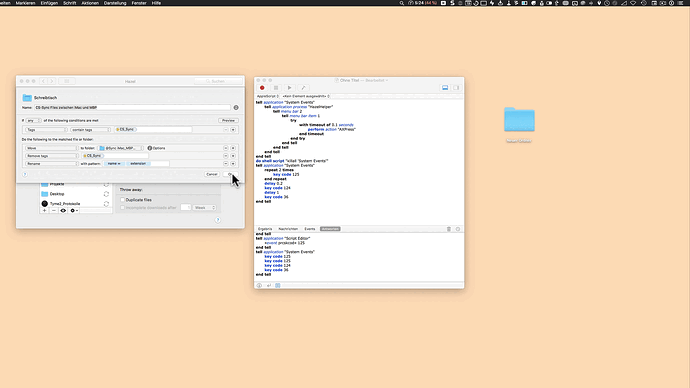
Task: Select the log view icon at bottom
Action: pyautogui.click(x=278, y=286)
